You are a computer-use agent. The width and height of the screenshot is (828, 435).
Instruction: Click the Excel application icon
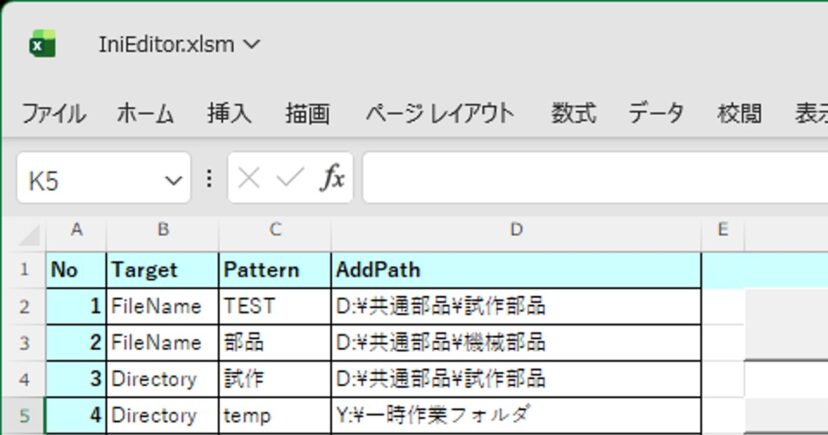41,44
